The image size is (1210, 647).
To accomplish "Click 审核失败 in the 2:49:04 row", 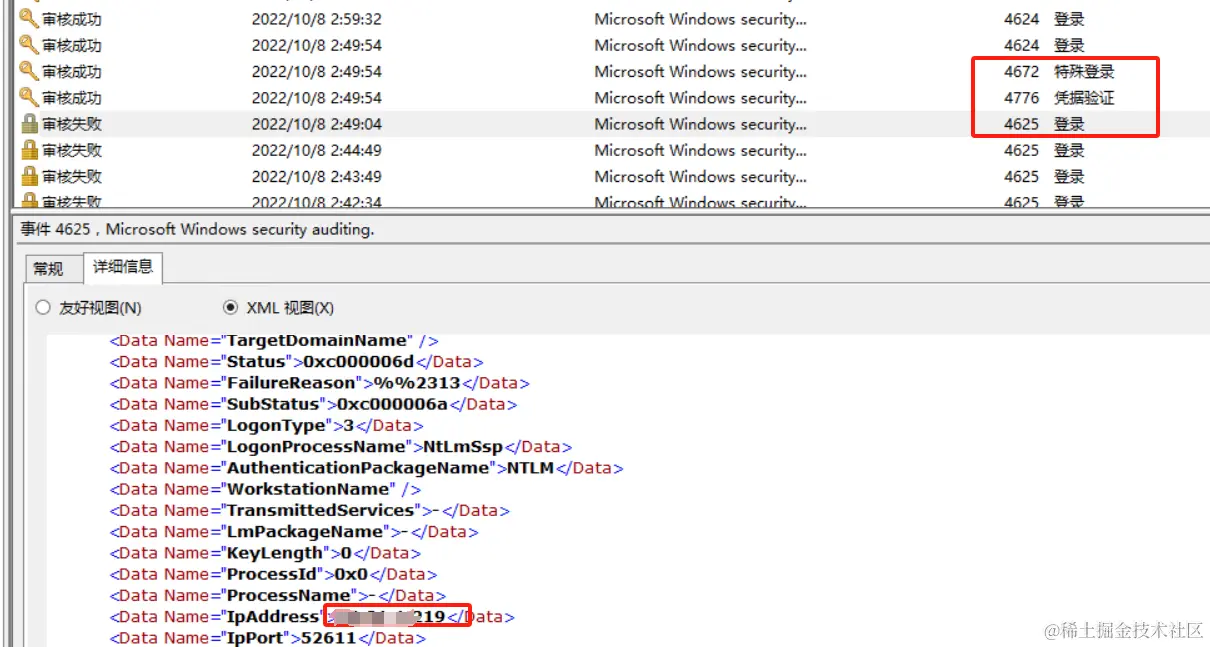I will (72, 124).
